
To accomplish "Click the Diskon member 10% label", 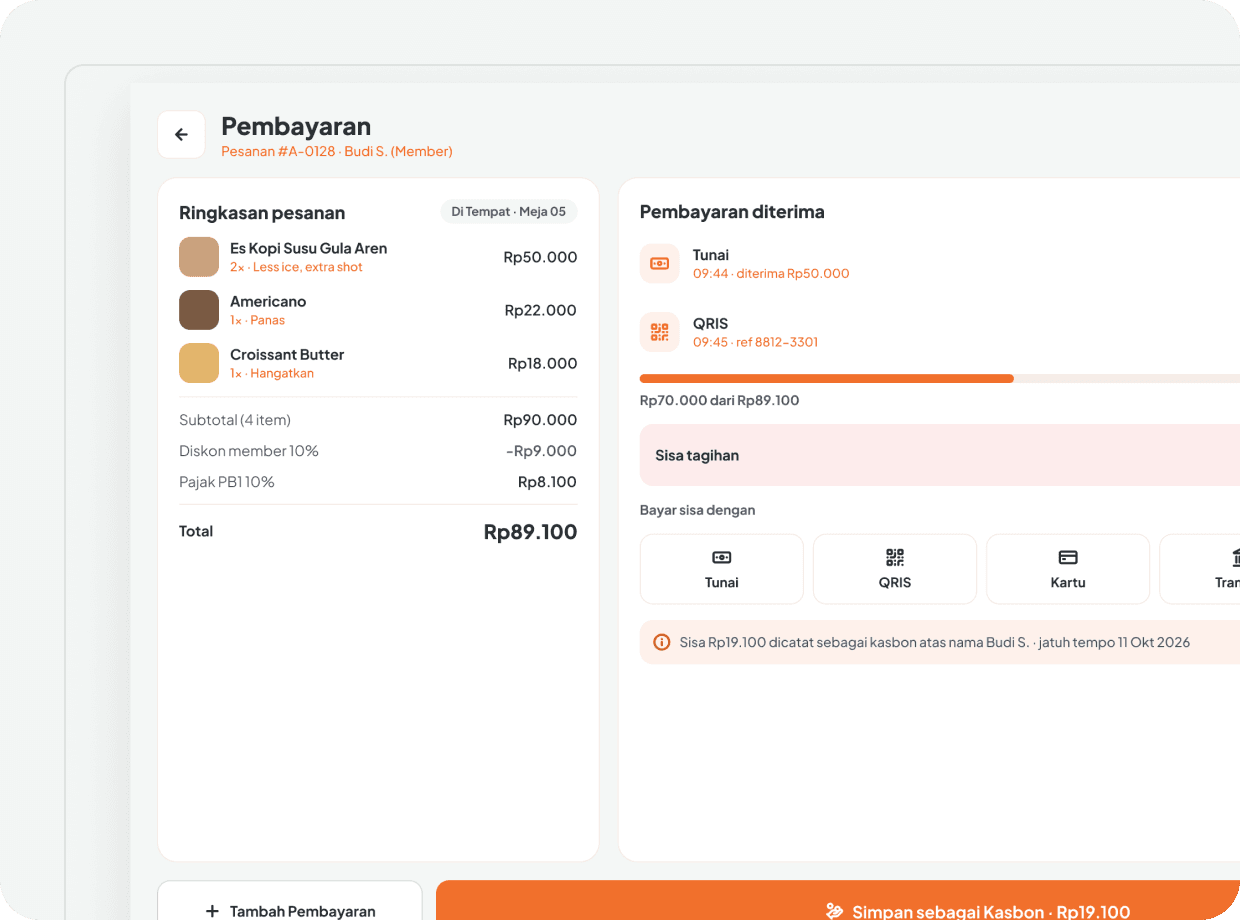I will pyautogui.click(x=249, y=451).
